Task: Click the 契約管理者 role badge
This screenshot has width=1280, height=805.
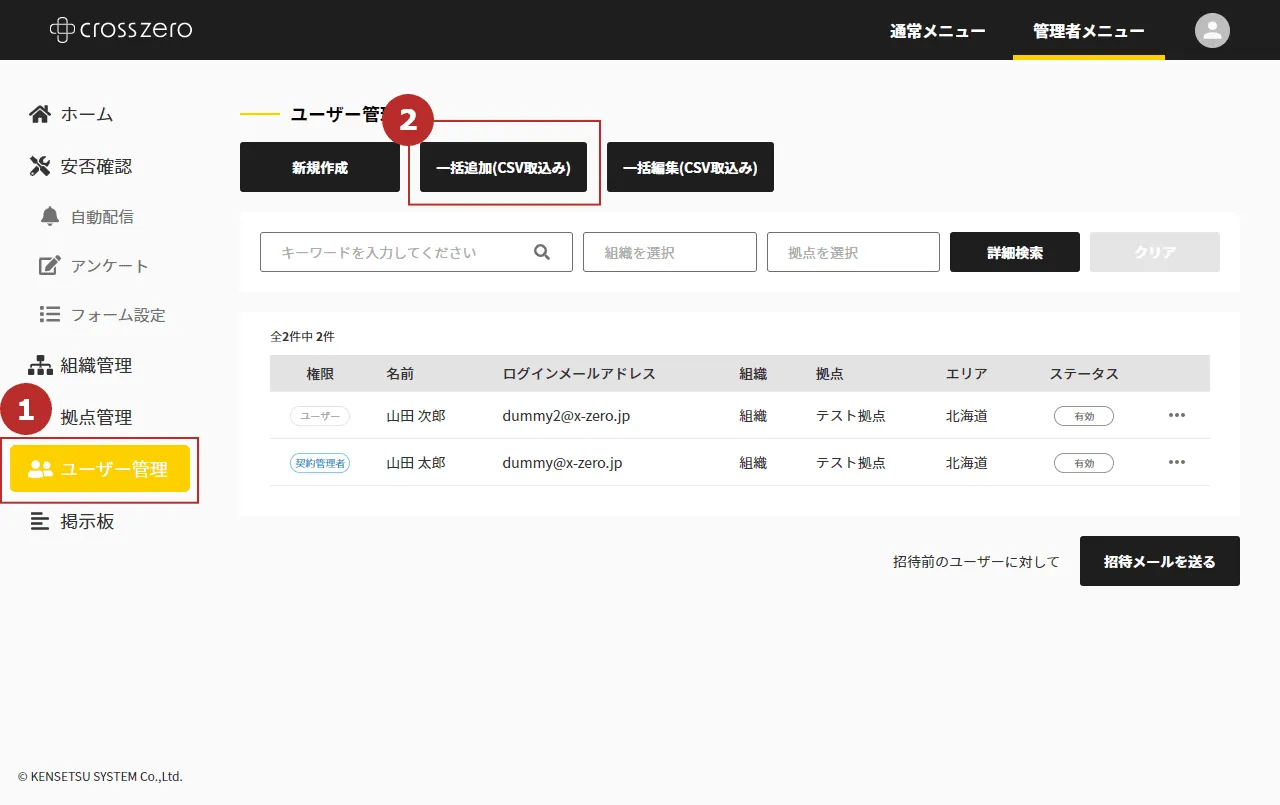Action: [320, 463]
